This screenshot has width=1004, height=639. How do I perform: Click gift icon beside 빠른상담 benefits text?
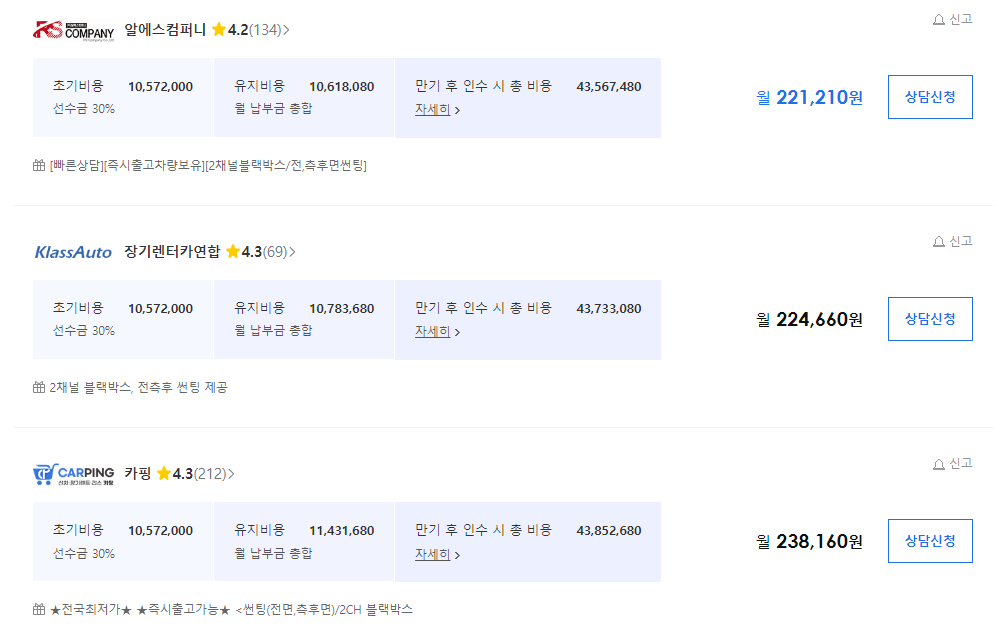tap(39, 165)
